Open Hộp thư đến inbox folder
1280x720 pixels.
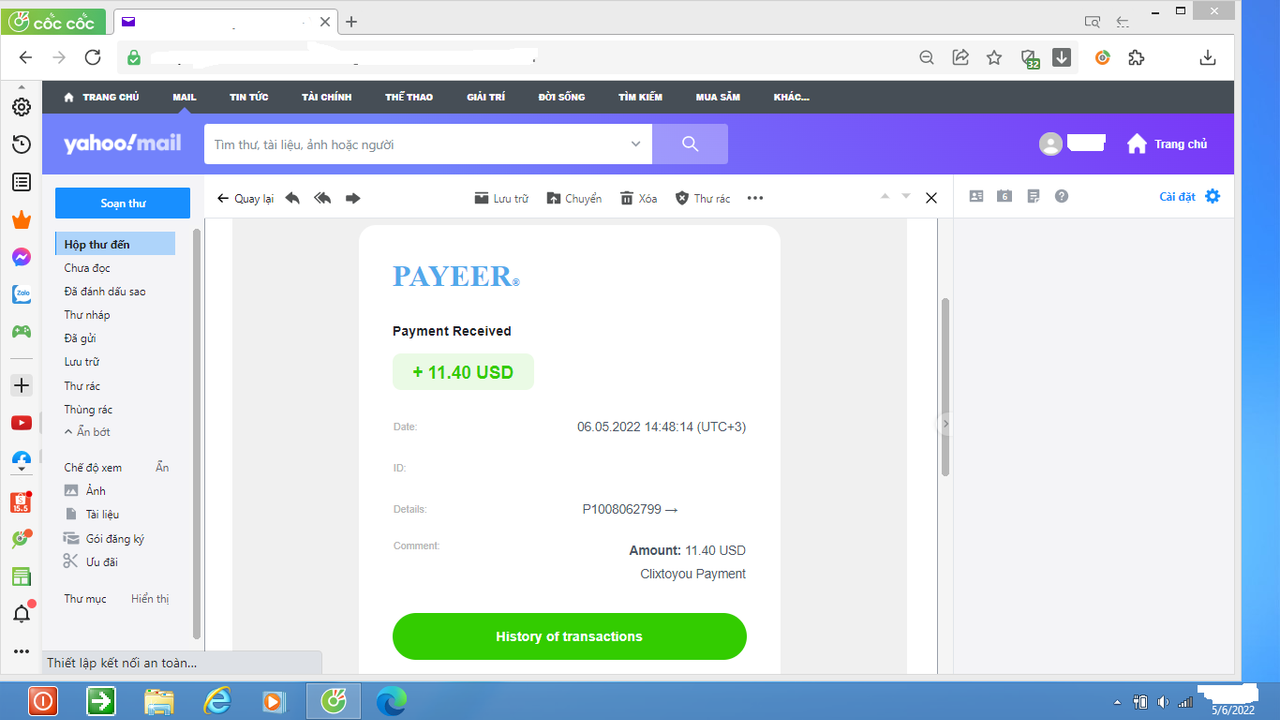(115, 244)
